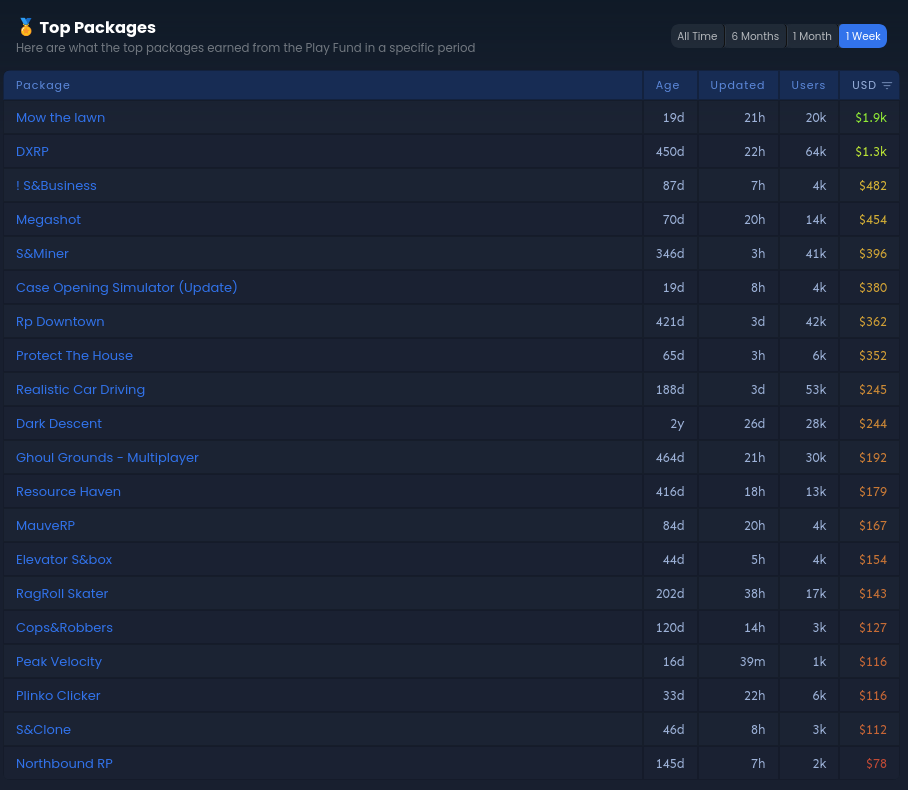Click the 26d updated value for Dark Descent

click(x=754, y=423)
